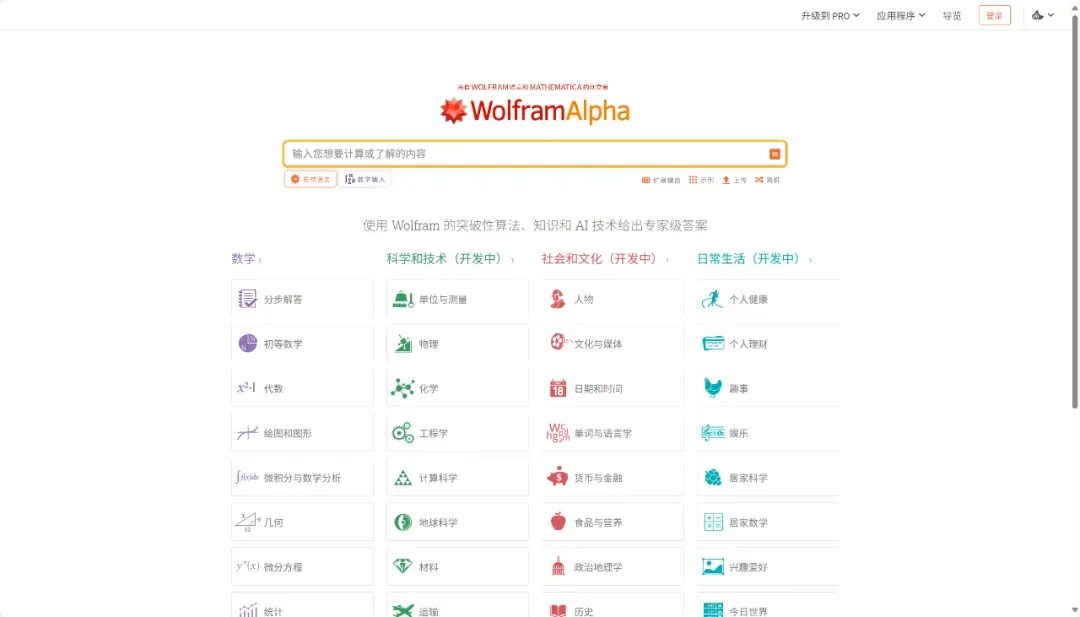Viewport: 1080px width, 617px height.
Task: Open the 货币与金融 piggy bank icon
Action: 557,477
